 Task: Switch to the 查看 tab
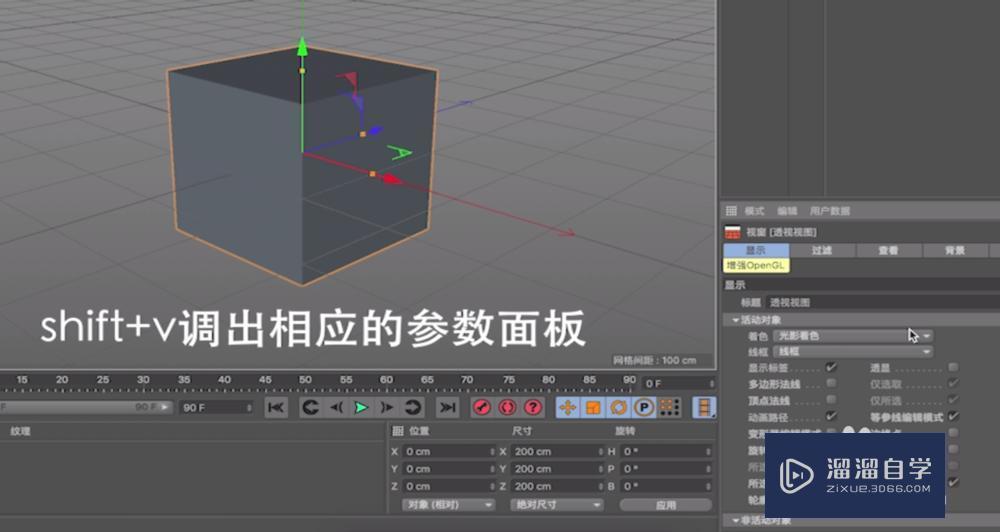coord(888,250)
